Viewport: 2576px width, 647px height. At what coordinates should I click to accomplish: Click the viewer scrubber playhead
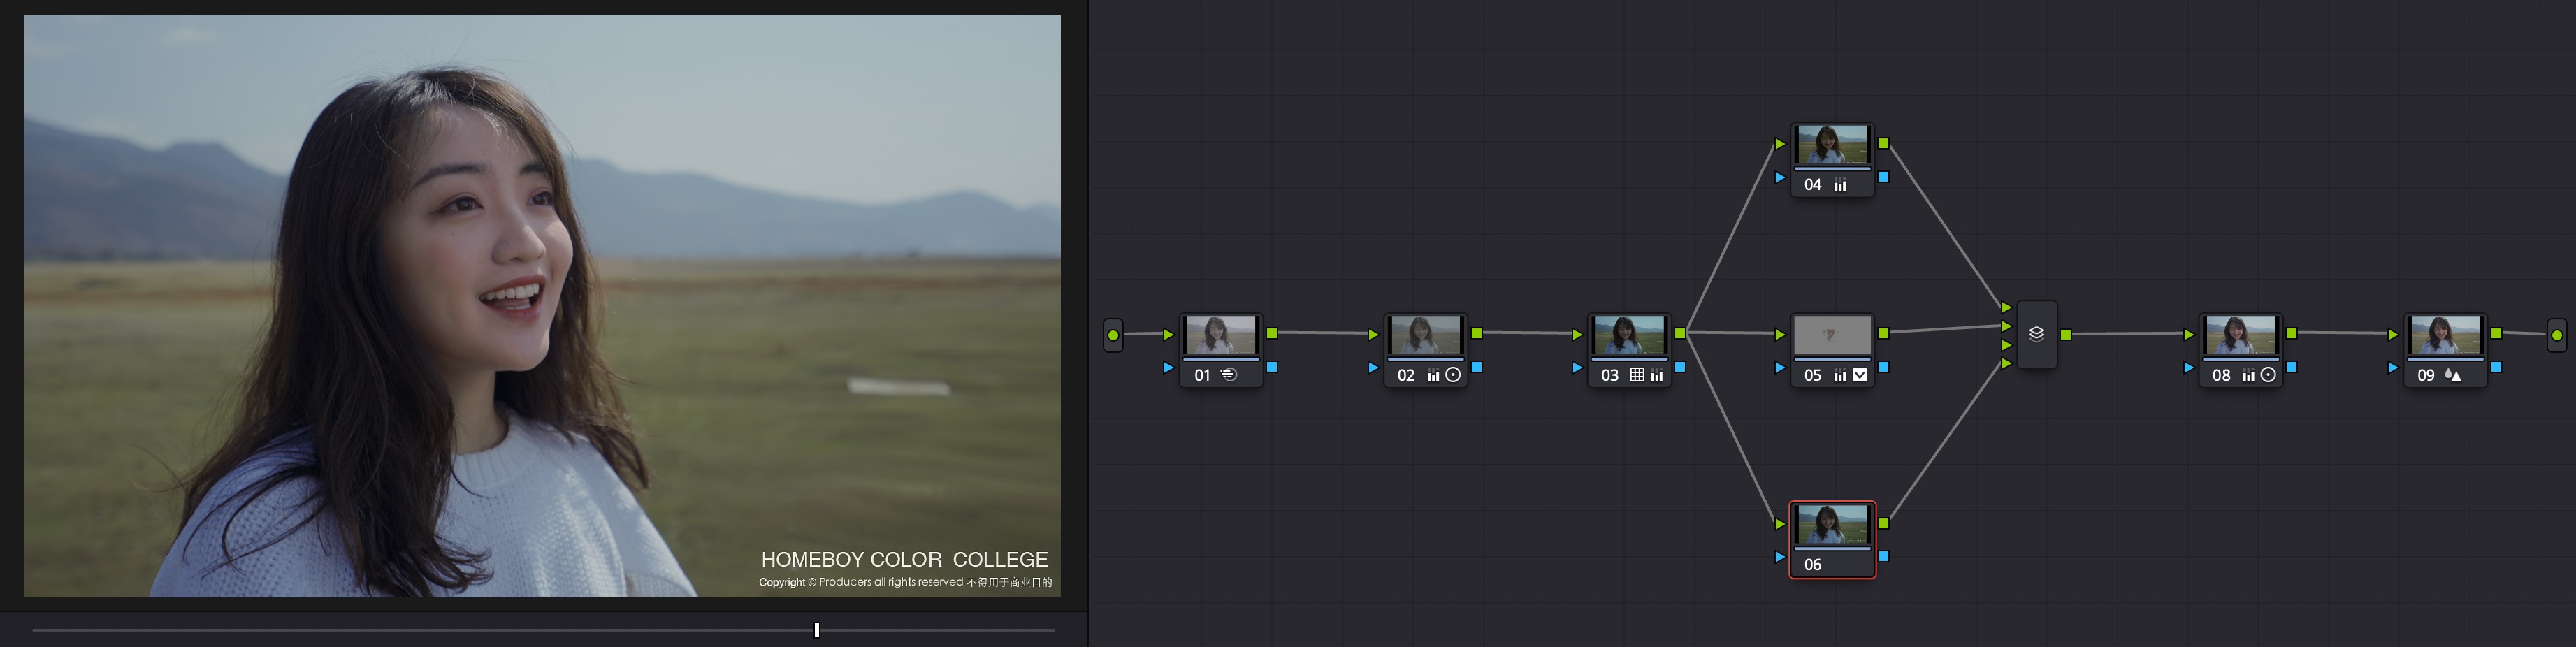coord(817,630)
